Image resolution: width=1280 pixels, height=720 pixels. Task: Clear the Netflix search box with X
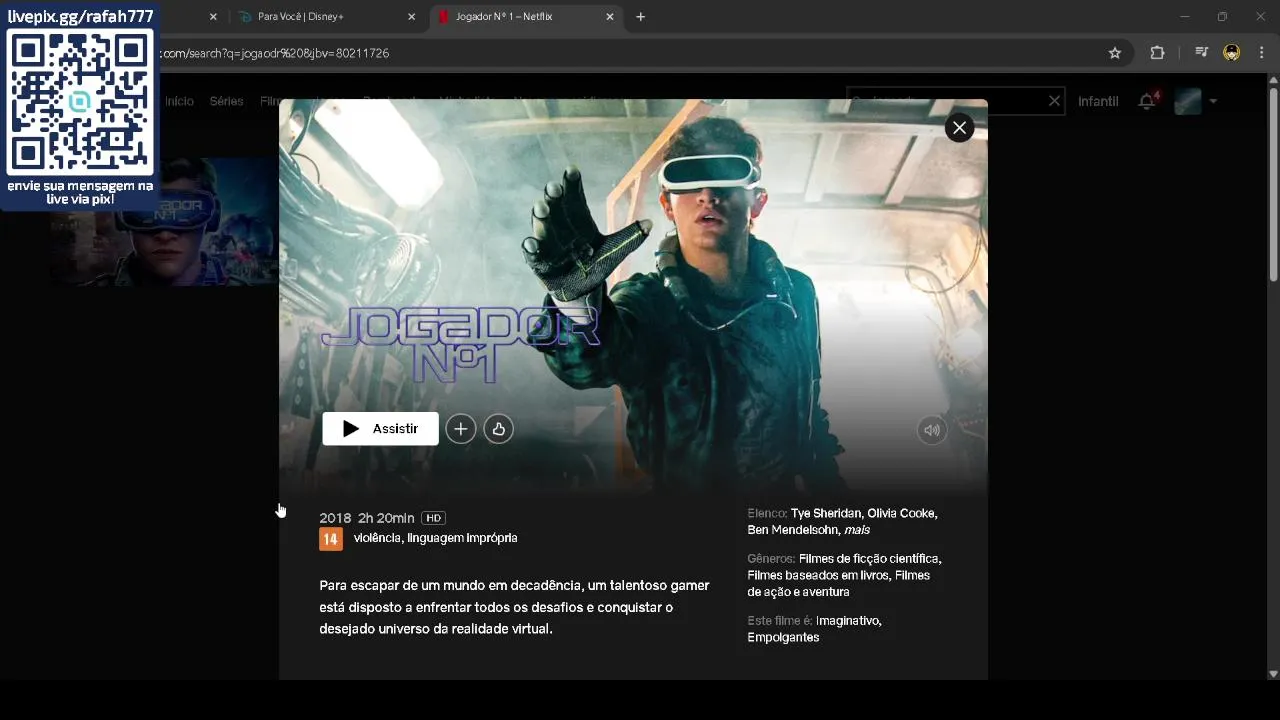click(x=1054, y=101)
